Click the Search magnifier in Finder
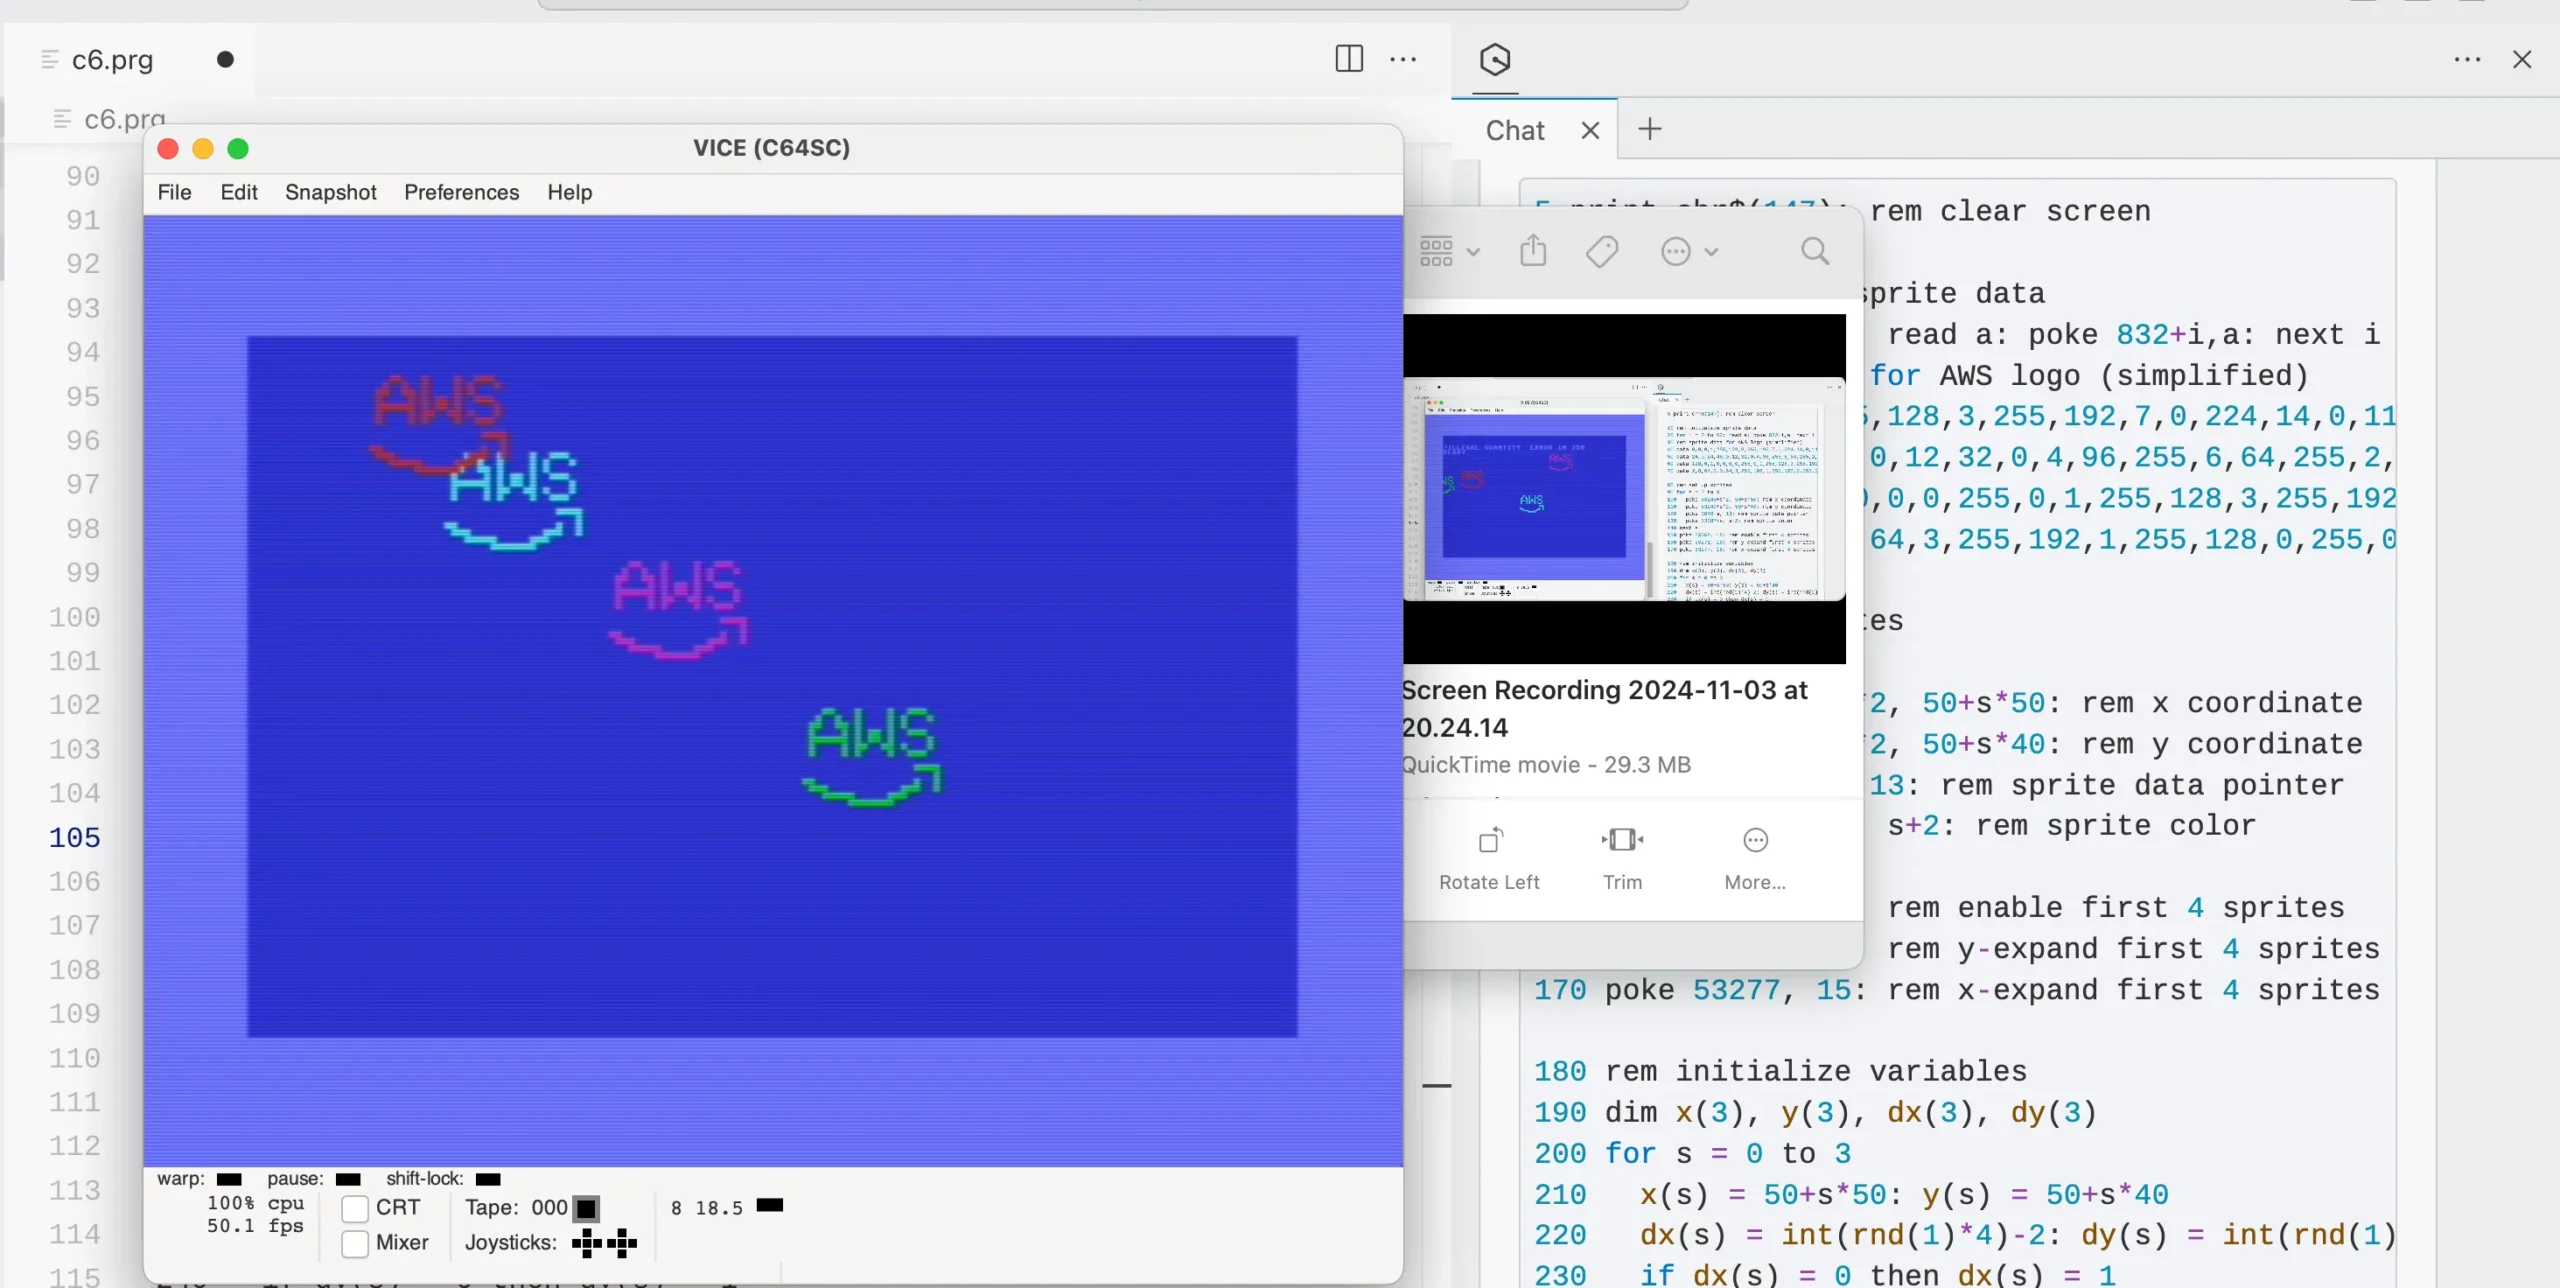Viewport: 2560px width, 1288px height. click(1815, 251)
